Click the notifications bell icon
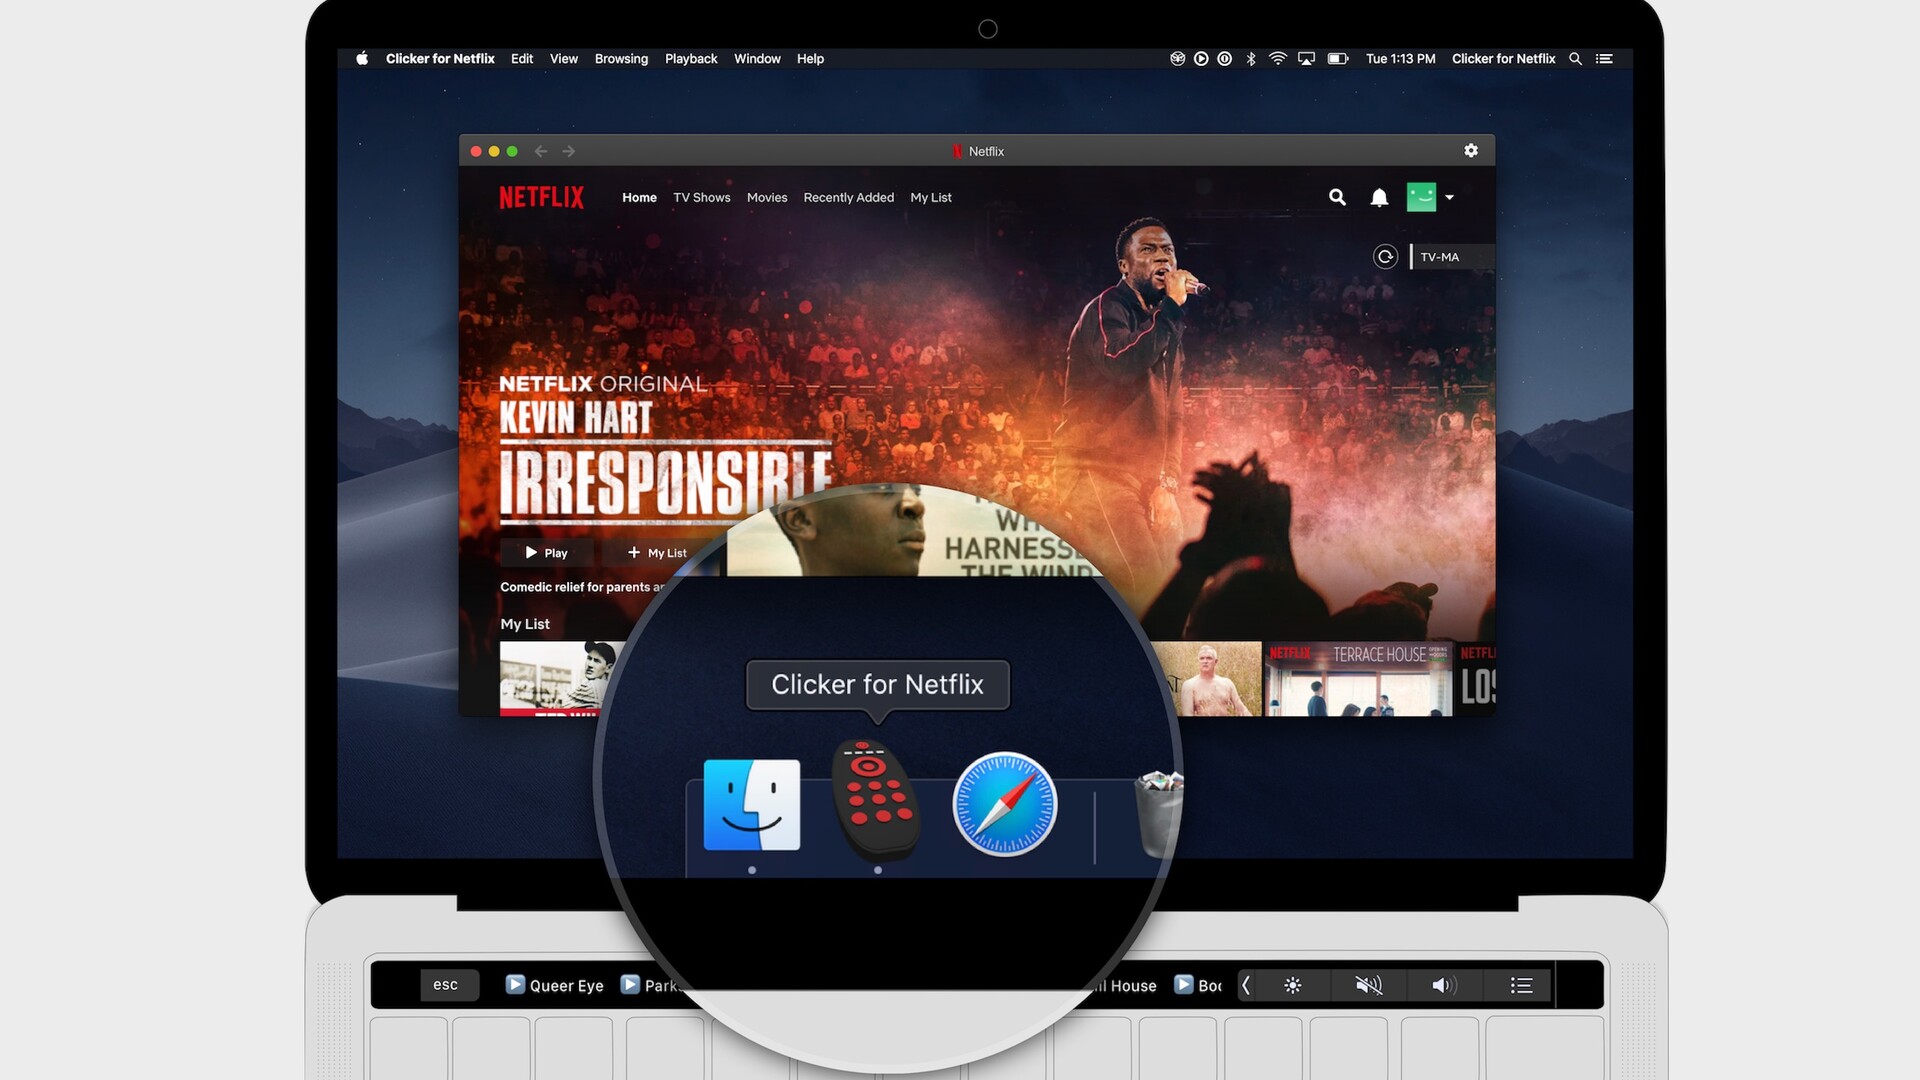 (x=1378, y=196)
